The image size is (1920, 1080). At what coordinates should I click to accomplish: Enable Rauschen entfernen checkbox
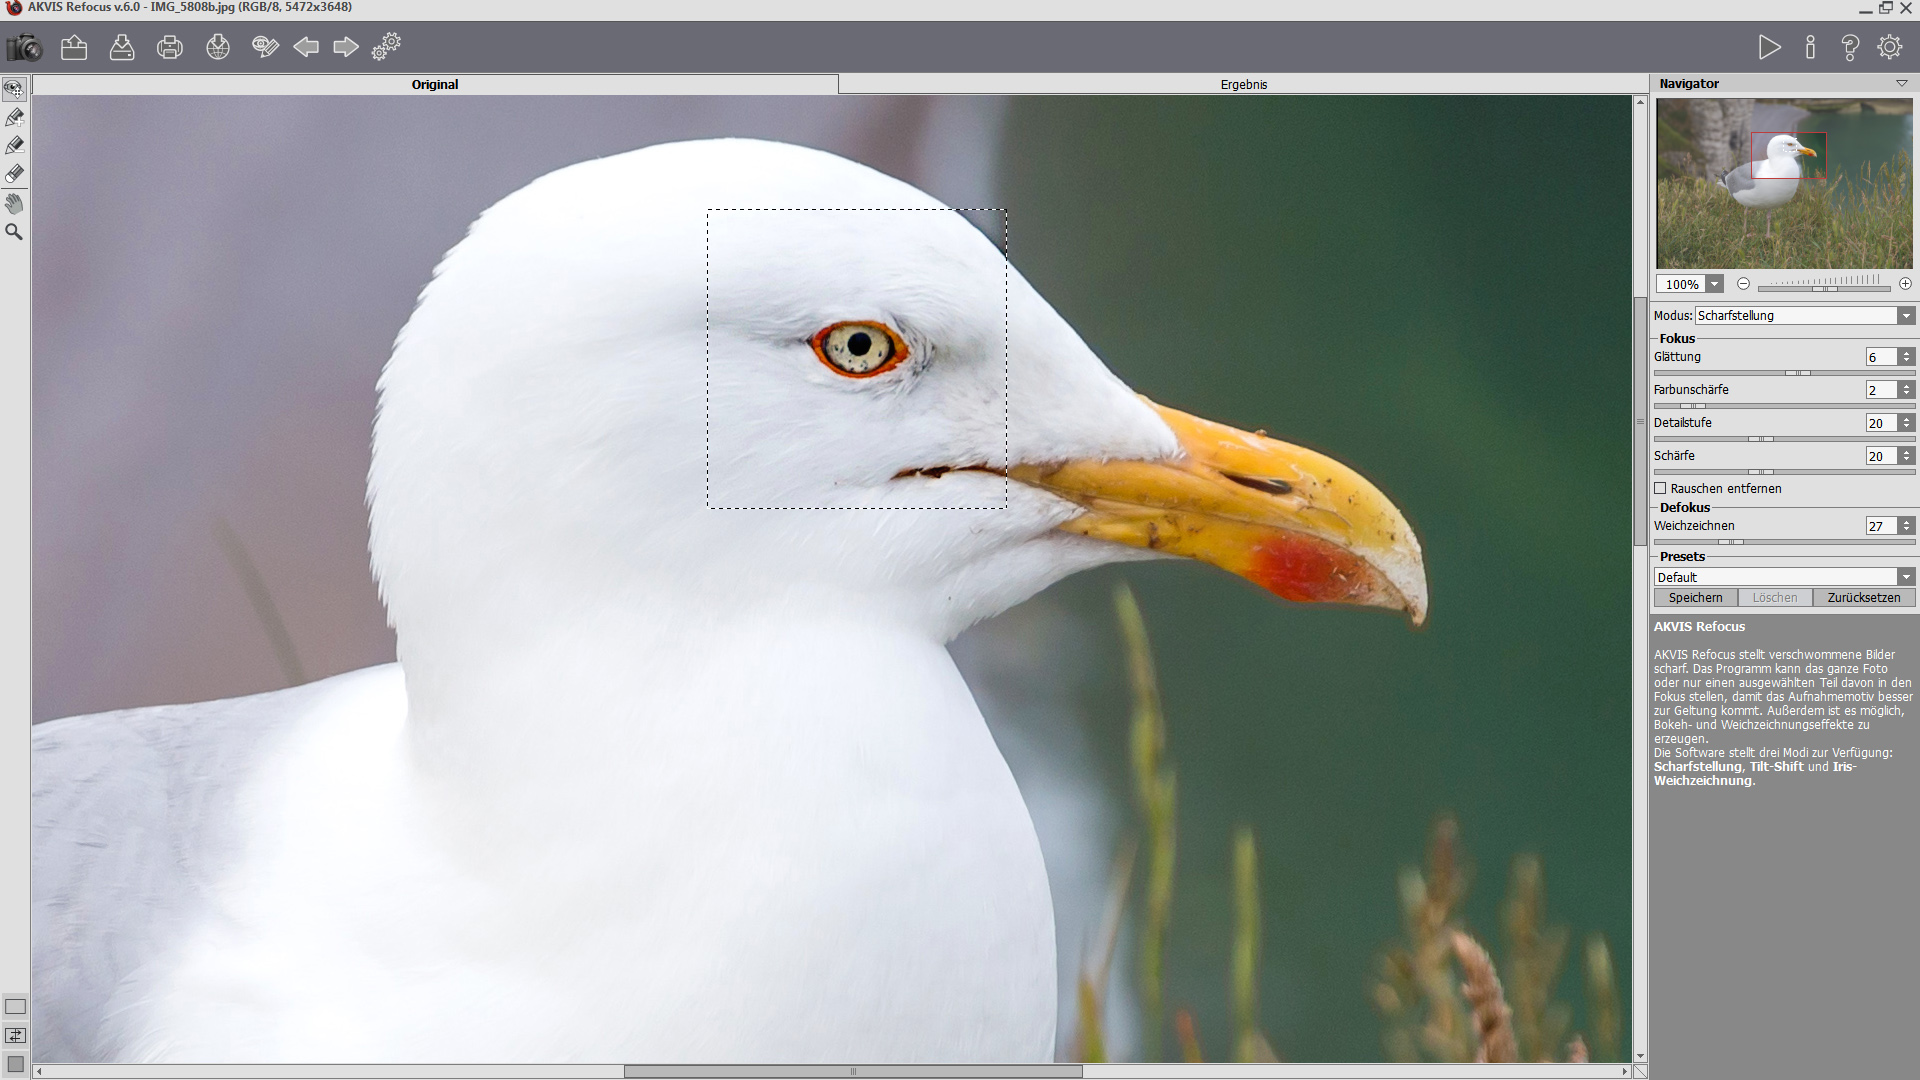[x=1660, y=488]
